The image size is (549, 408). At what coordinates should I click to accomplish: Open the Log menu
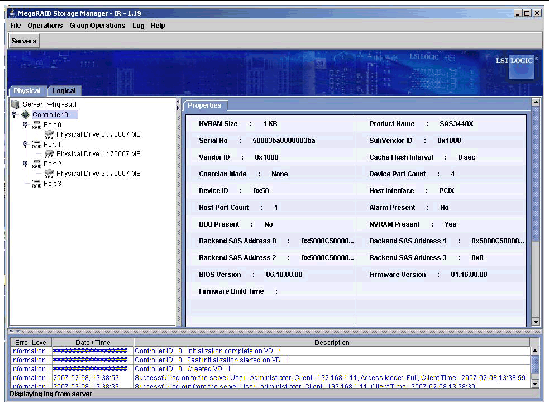coord(138,26)
